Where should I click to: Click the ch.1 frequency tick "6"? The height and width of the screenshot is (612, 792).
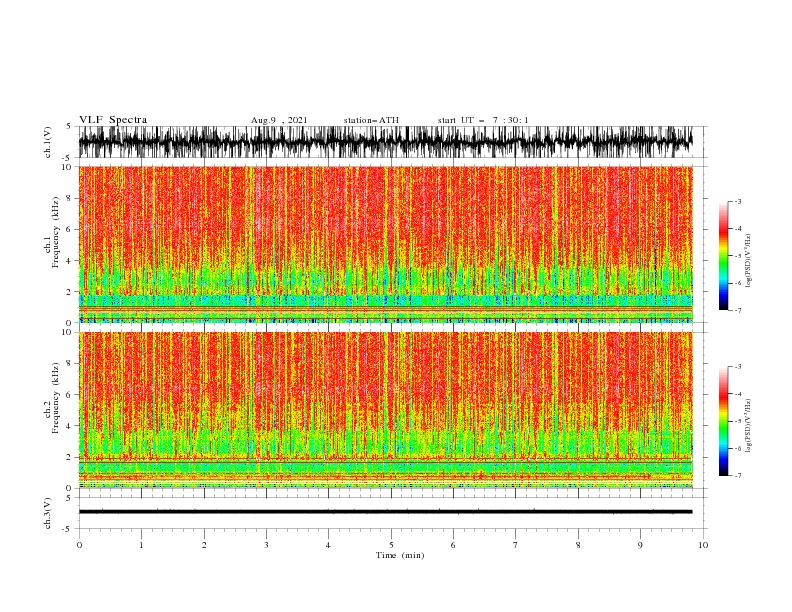tap(70, 229)
